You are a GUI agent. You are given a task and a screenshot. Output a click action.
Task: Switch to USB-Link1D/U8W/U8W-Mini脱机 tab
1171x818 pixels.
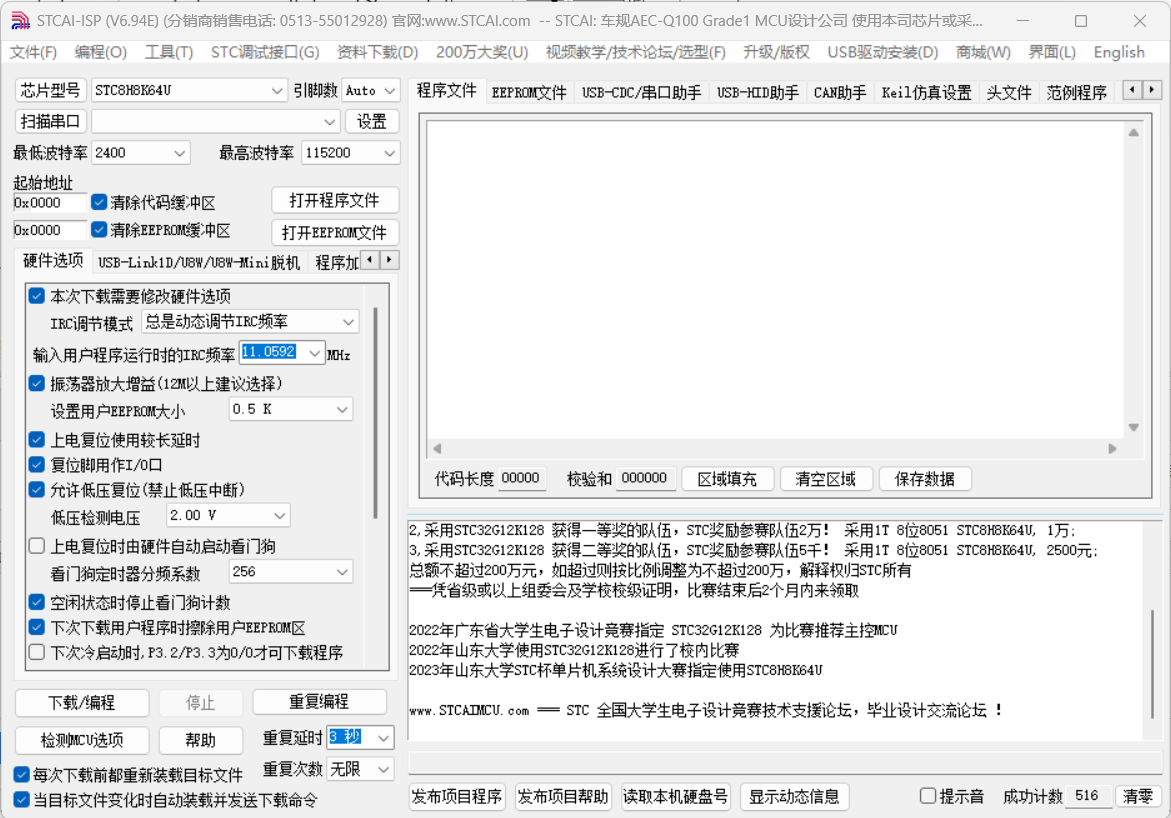point(199,262)
